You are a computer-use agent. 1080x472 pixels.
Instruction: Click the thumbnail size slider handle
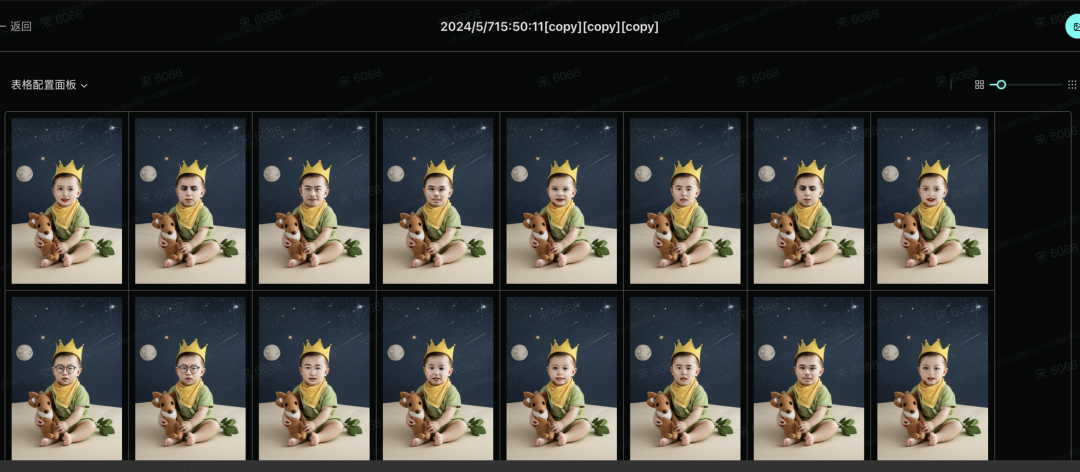[1001, 85]
